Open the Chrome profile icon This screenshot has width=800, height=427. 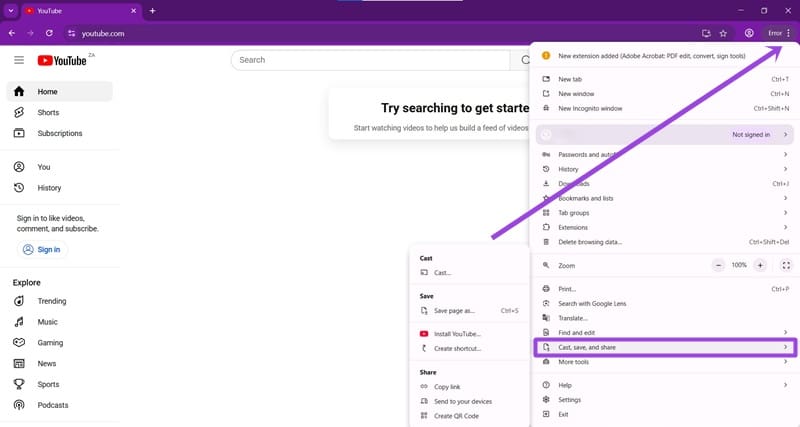749,33
